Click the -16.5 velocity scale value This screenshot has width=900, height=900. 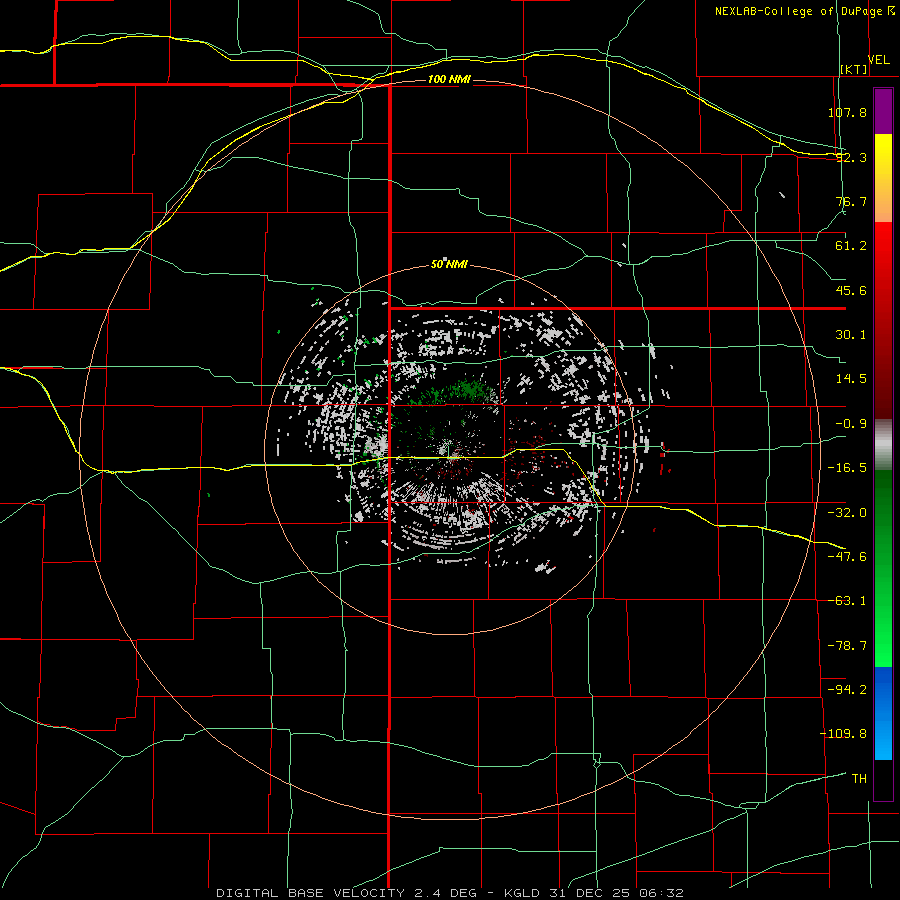(847, 468)
